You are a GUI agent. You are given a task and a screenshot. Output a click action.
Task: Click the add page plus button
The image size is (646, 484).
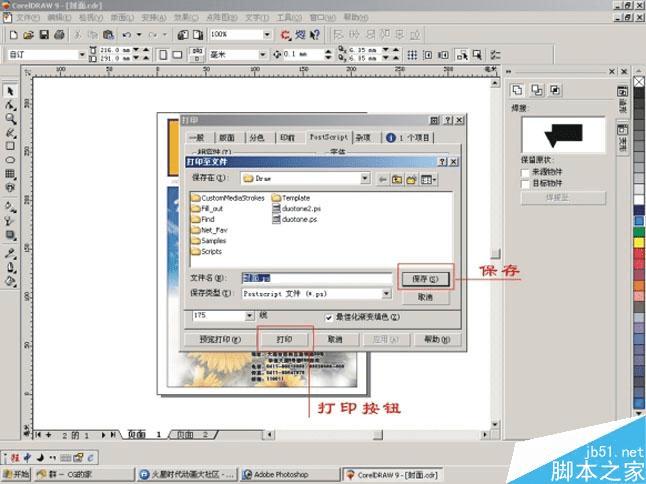click(x=49, y=435)
